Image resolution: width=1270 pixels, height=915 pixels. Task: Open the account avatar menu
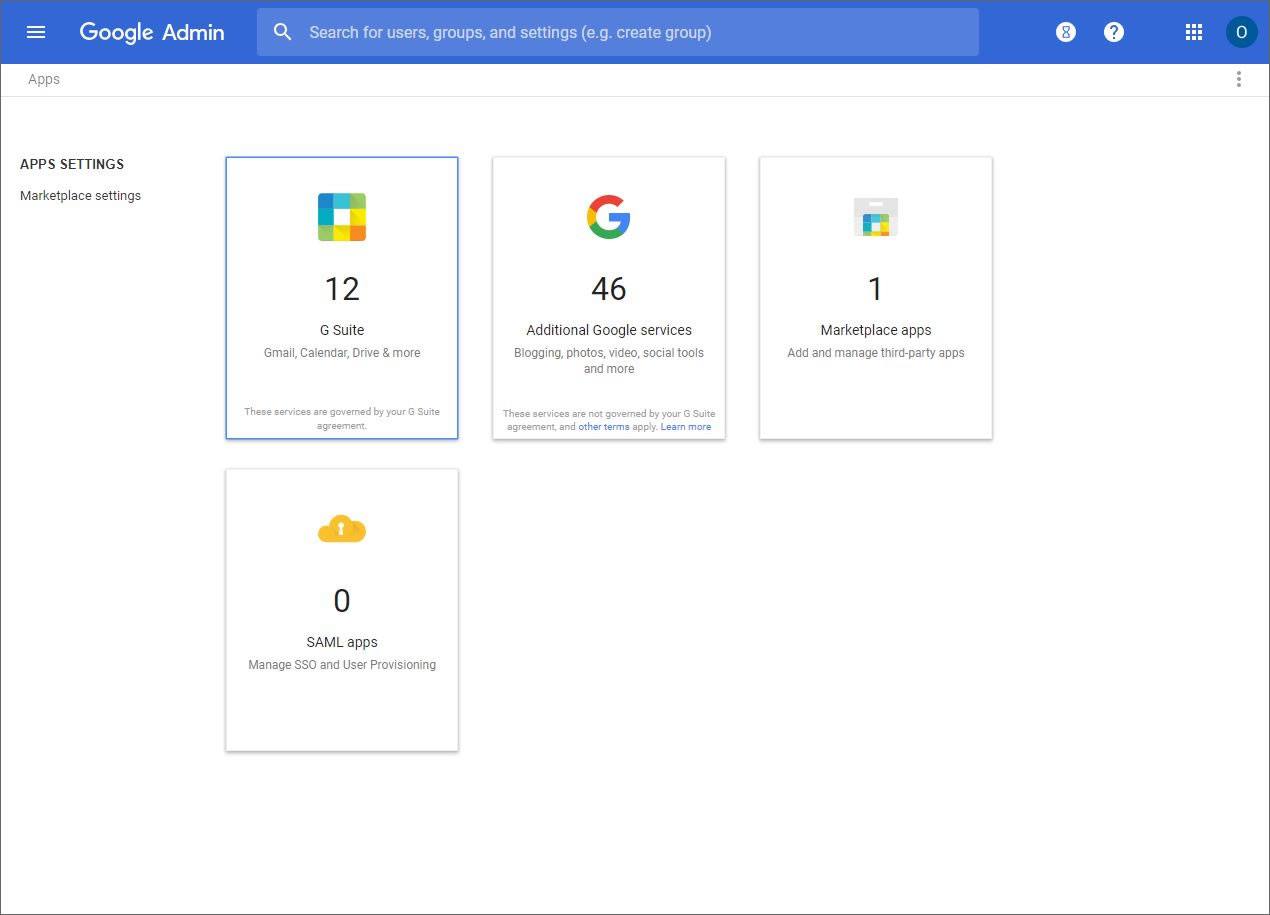tap(1241, 32)
